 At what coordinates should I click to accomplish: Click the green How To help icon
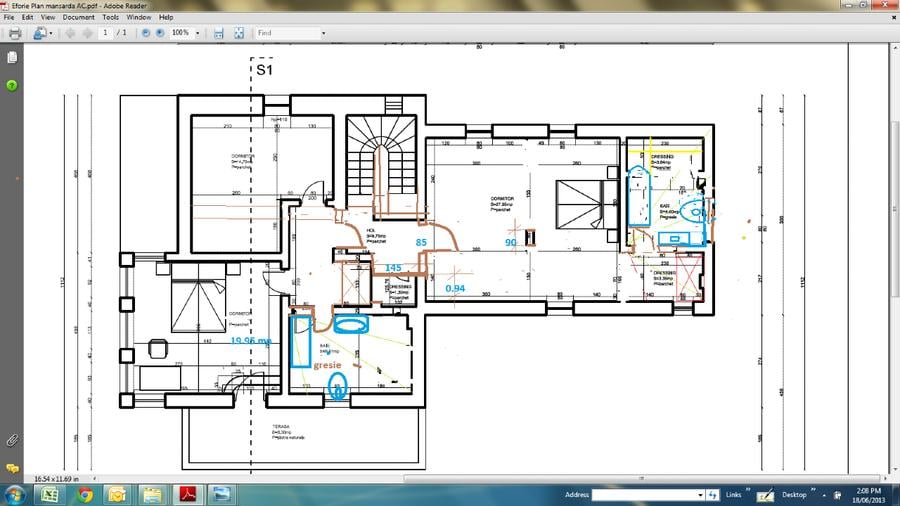[12, 85]
